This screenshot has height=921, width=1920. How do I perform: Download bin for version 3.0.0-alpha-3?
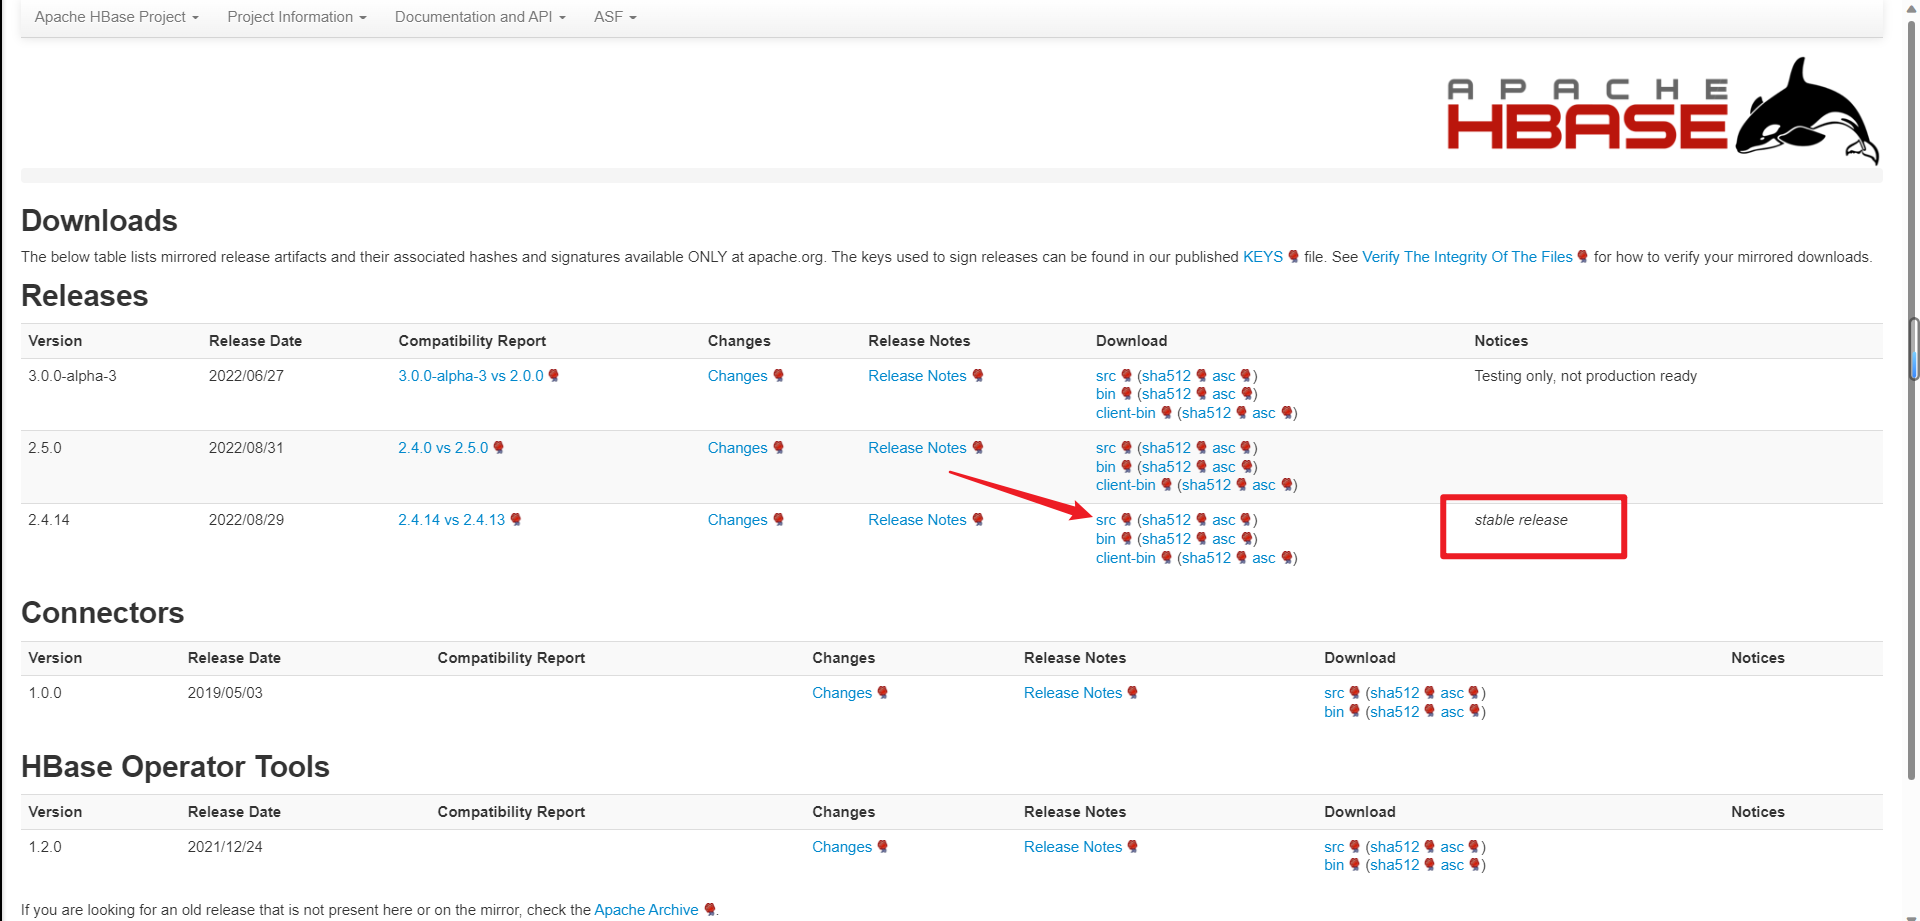(x=1105, y=394)
